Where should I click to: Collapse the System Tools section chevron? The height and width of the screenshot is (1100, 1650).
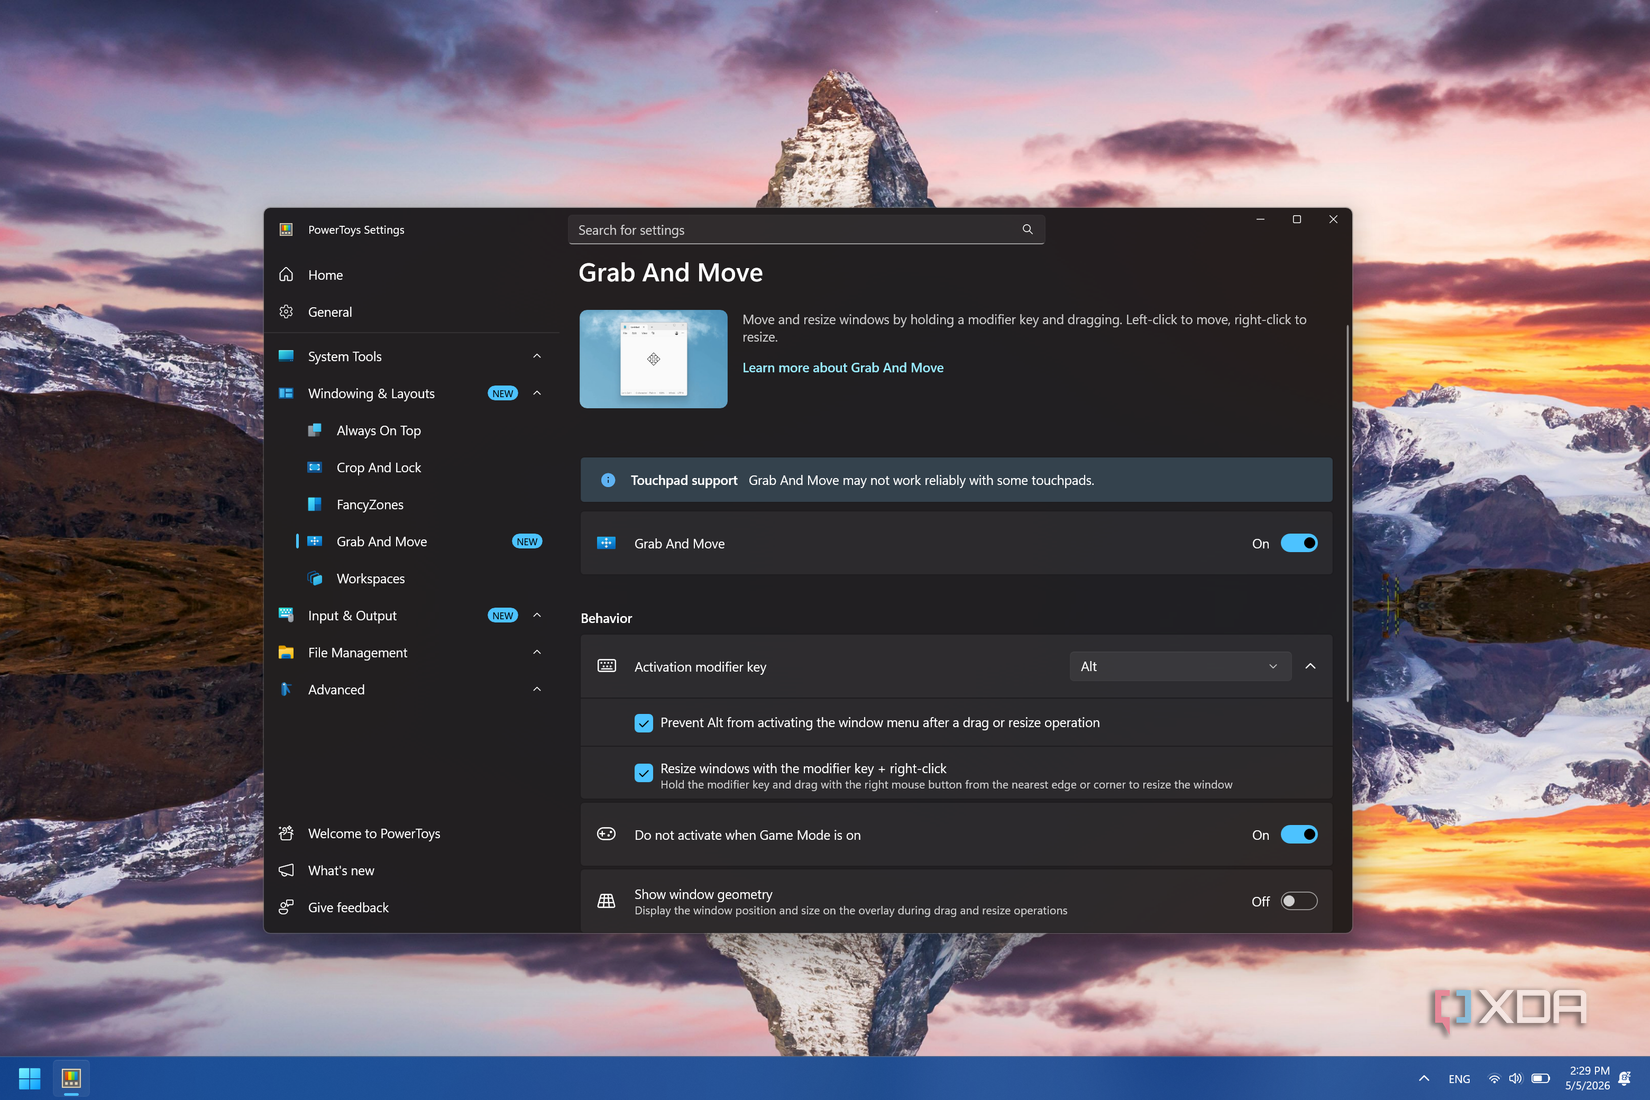pos(537,356)
